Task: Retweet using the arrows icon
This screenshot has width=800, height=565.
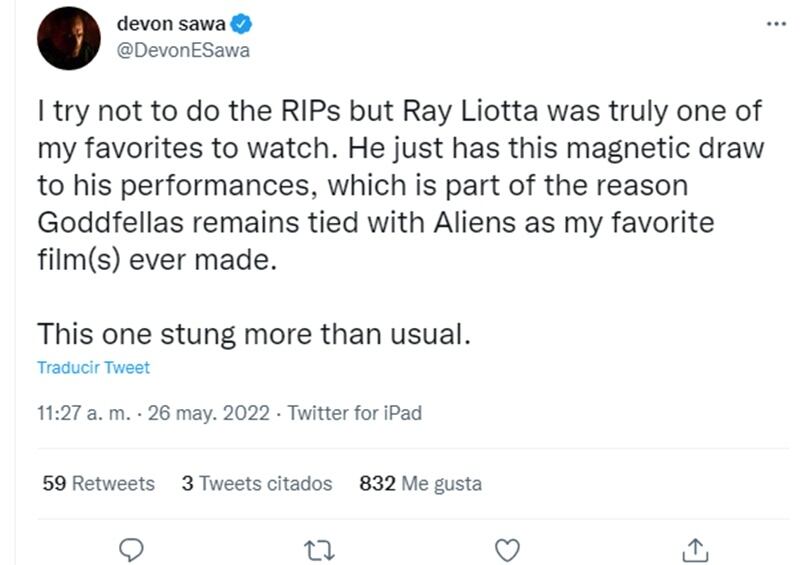Action: pos(320,549)
